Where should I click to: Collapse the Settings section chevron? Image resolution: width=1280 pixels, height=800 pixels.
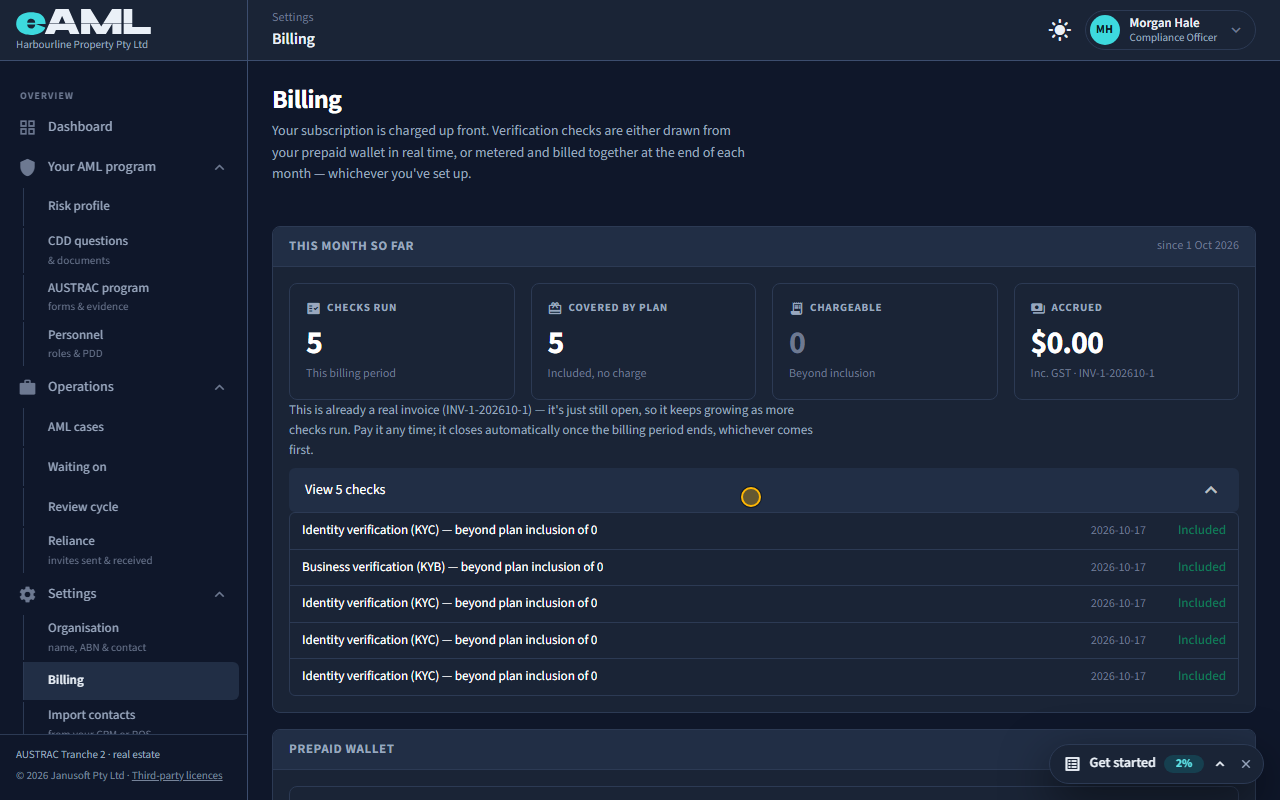219,594
